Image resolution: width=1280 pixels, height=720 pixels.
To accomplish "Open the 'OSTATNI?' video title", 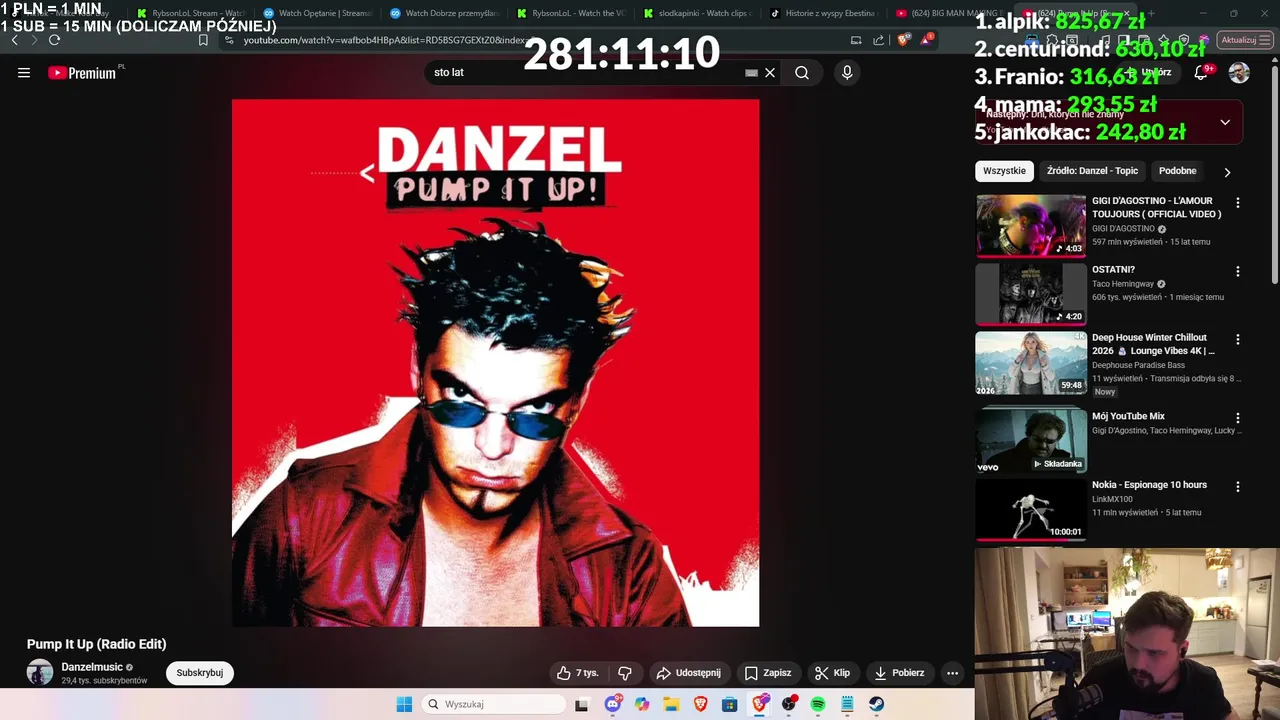I will click(x=1113, y=270).
